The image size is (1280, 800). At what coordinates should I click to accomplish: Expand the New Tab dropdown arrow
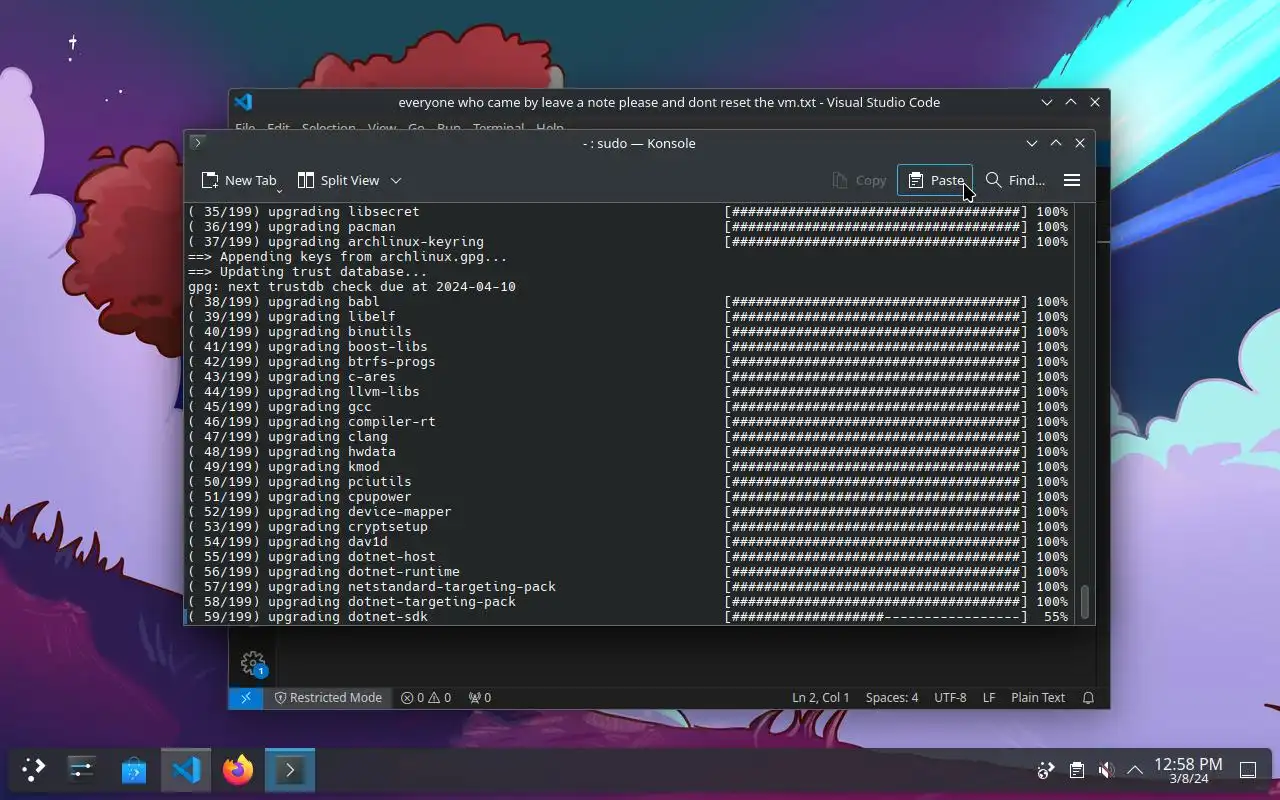[279, 190]
